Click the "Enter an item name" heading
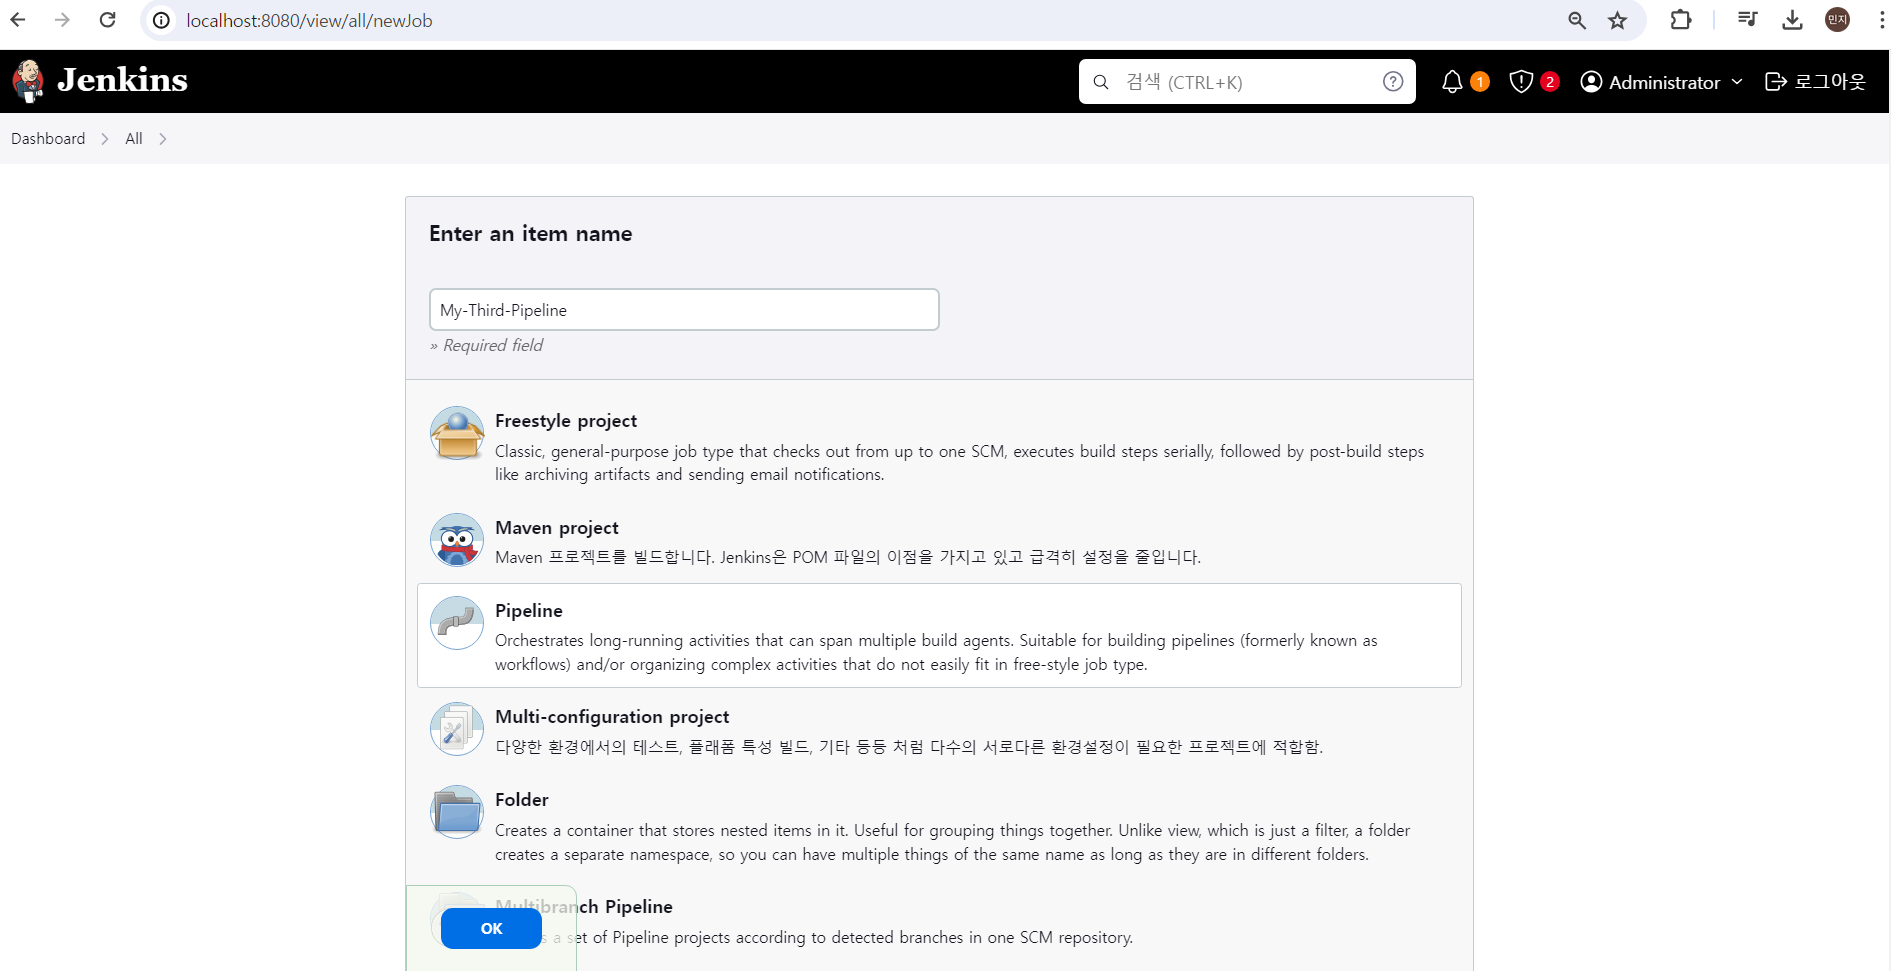Viewport: 1891px width, 971px height. 531,234
